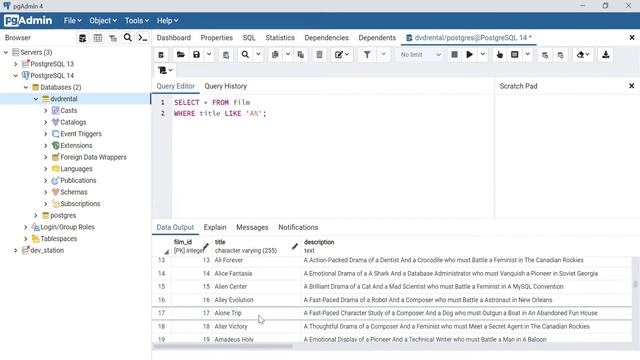640x360 pixels.
Task: Open the Find options dropdown arrow
Action: pos(258,54)
